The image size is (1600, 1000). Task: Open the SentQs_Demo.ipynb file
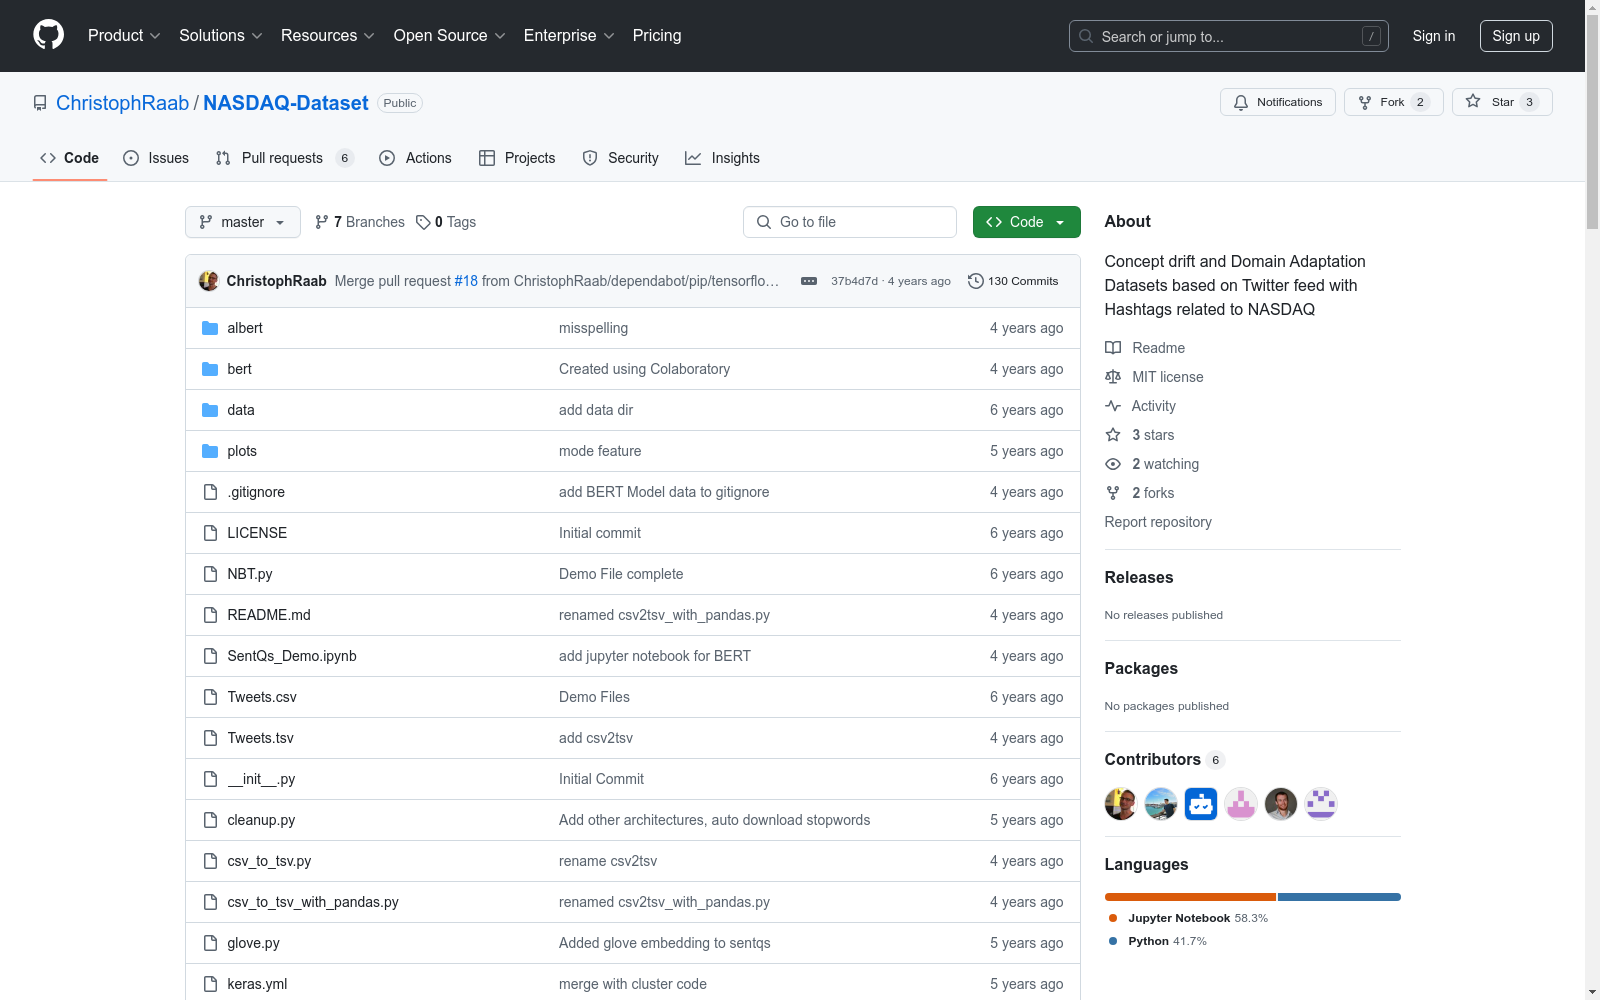[x=292, y=656]
